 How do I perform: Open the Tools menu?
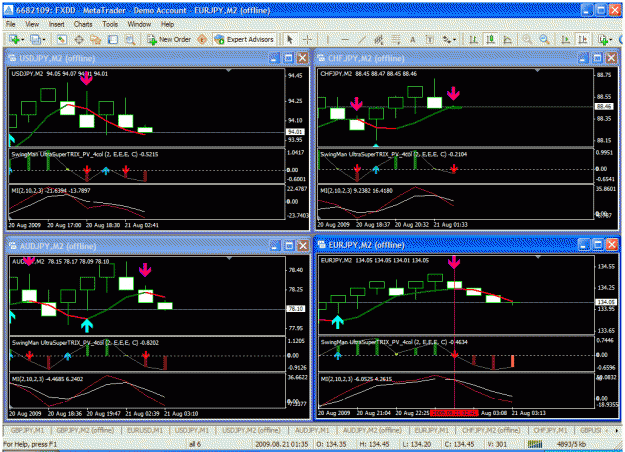coord(110,24)
